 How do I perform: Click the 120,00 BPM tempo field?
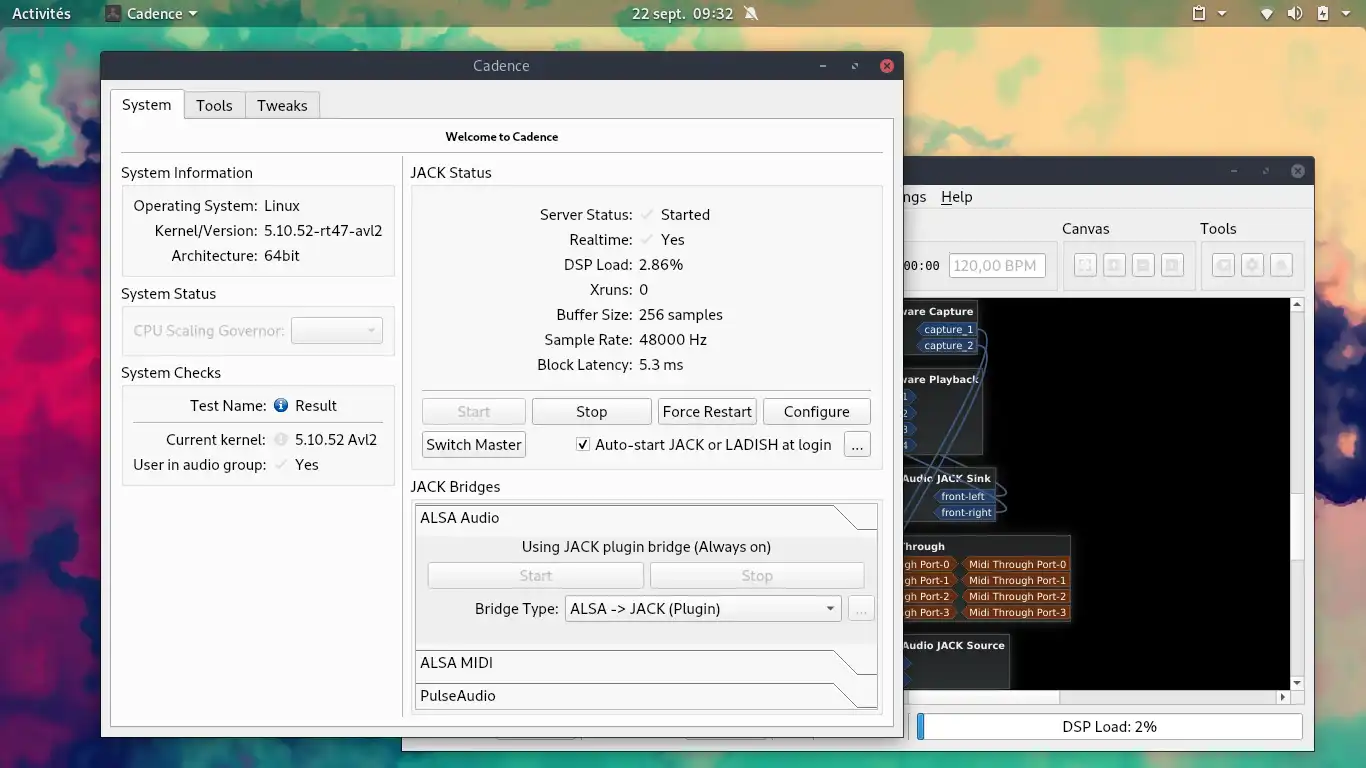click(997, 266)
